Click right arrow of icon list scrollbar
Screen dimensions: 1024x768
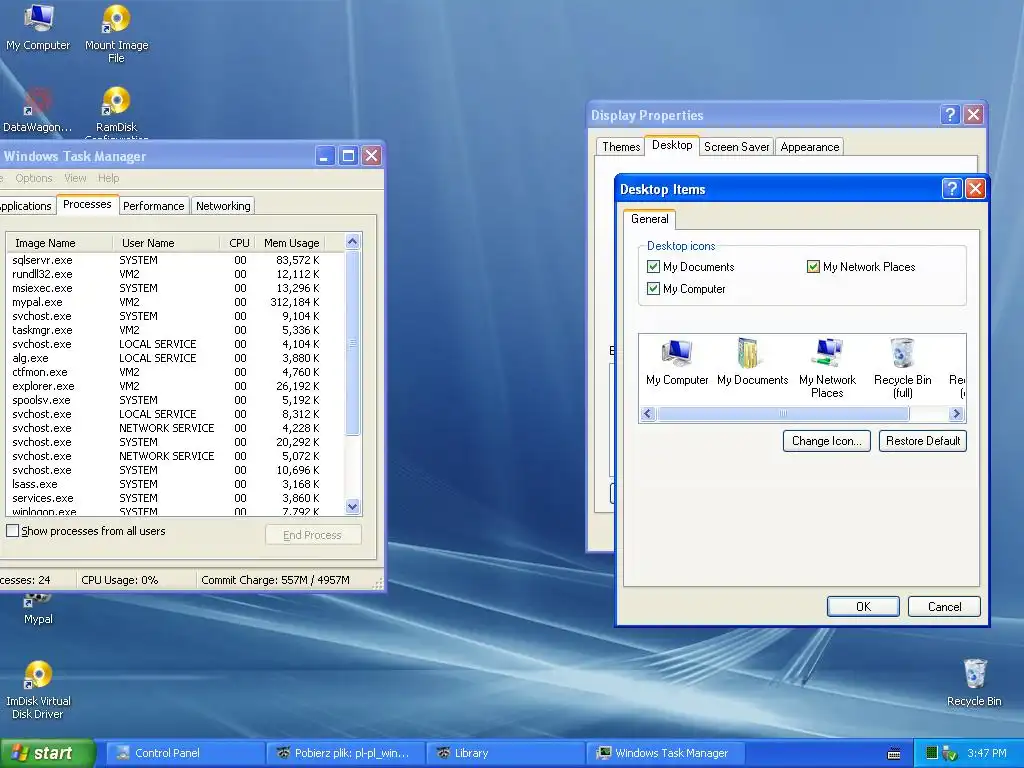pyautogui.click(x=957, y=413)
